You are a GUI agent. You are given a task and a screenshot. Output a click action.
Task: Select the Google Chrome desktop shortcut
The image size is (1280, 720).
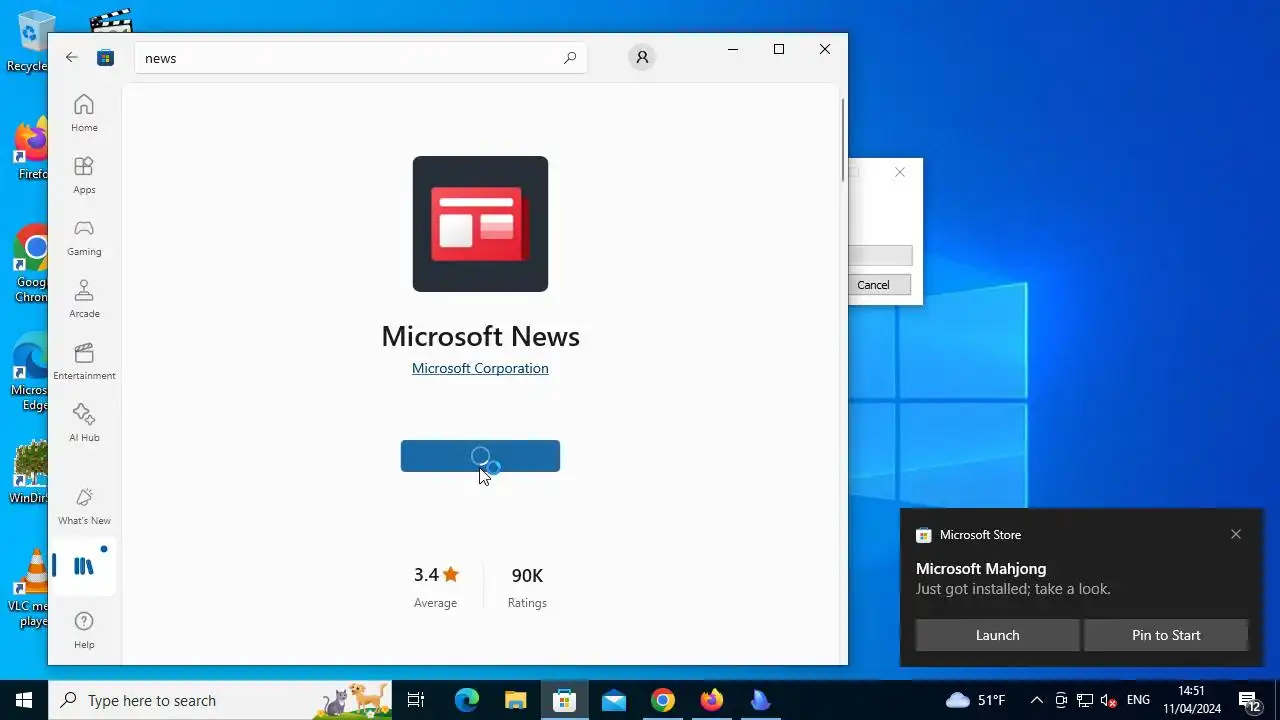(x=30, y=264)
